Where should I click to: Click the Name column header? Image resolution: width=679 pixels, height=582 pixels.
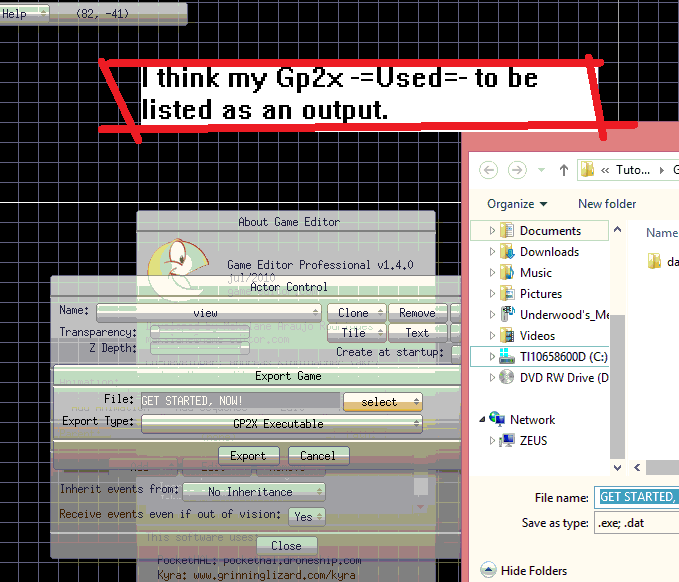point(661,233)
